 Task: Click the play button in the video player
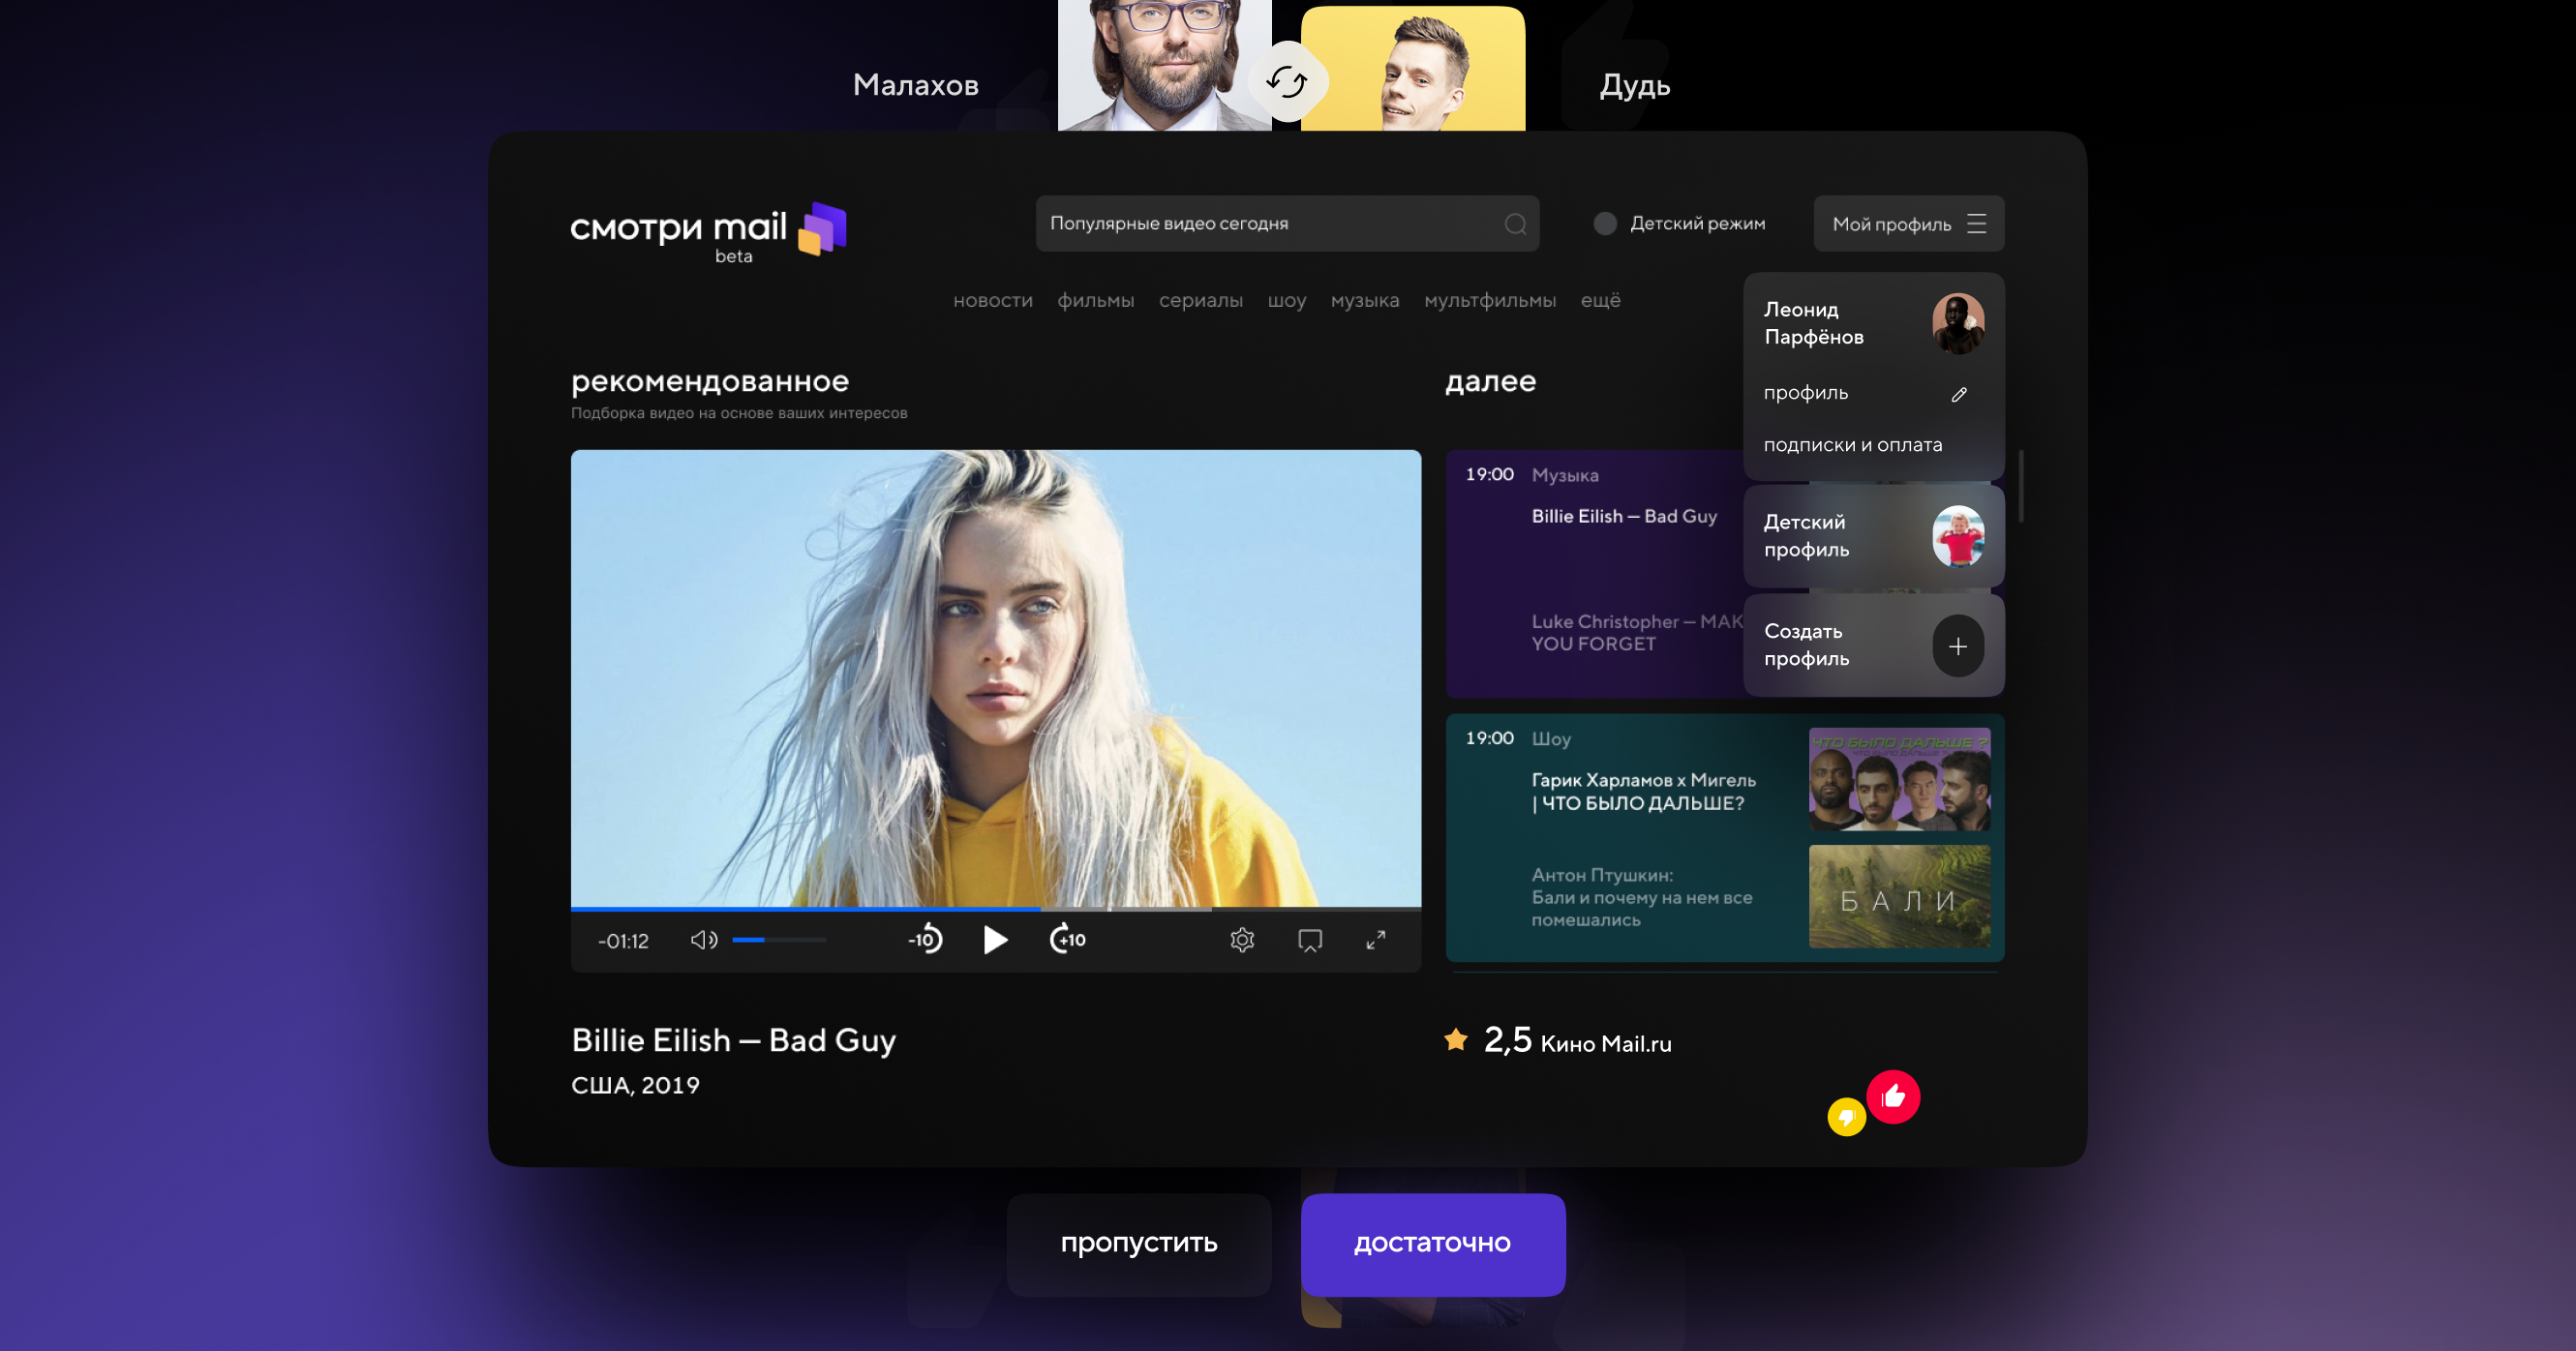coord(994,940)
